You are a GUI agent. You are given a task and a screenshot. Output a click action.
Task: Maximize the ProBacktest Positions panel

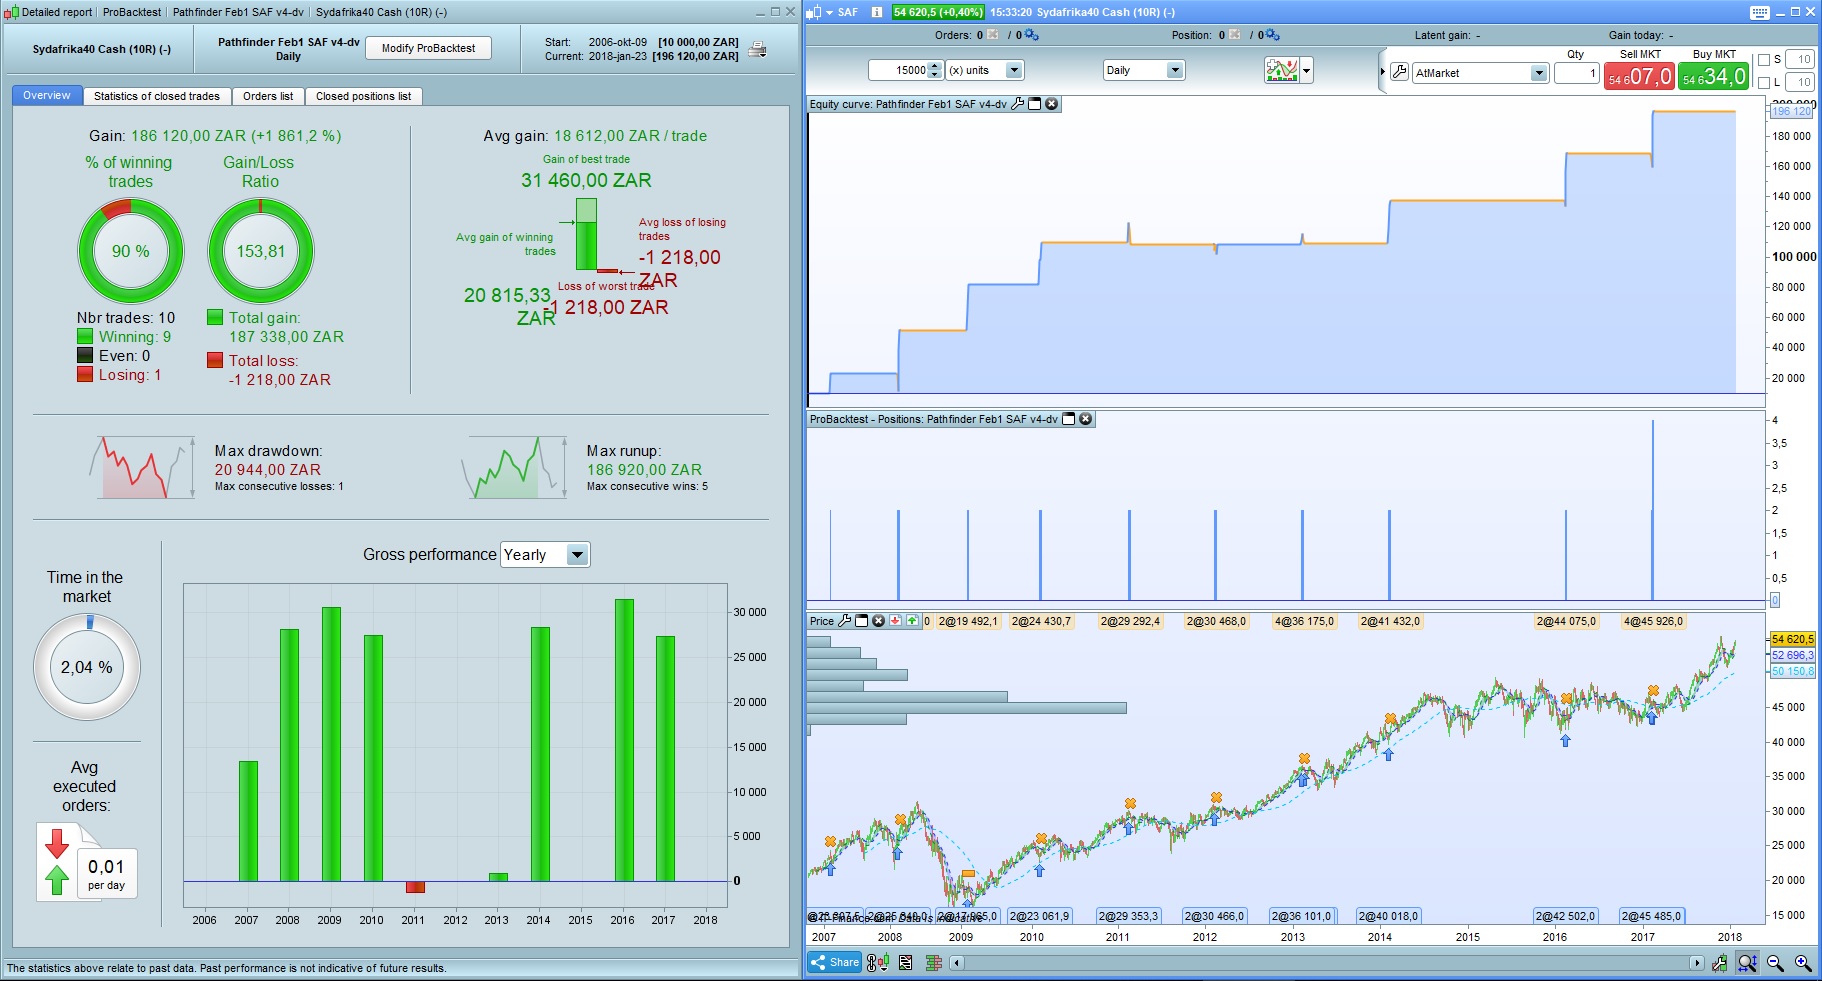pos(1068,419)
